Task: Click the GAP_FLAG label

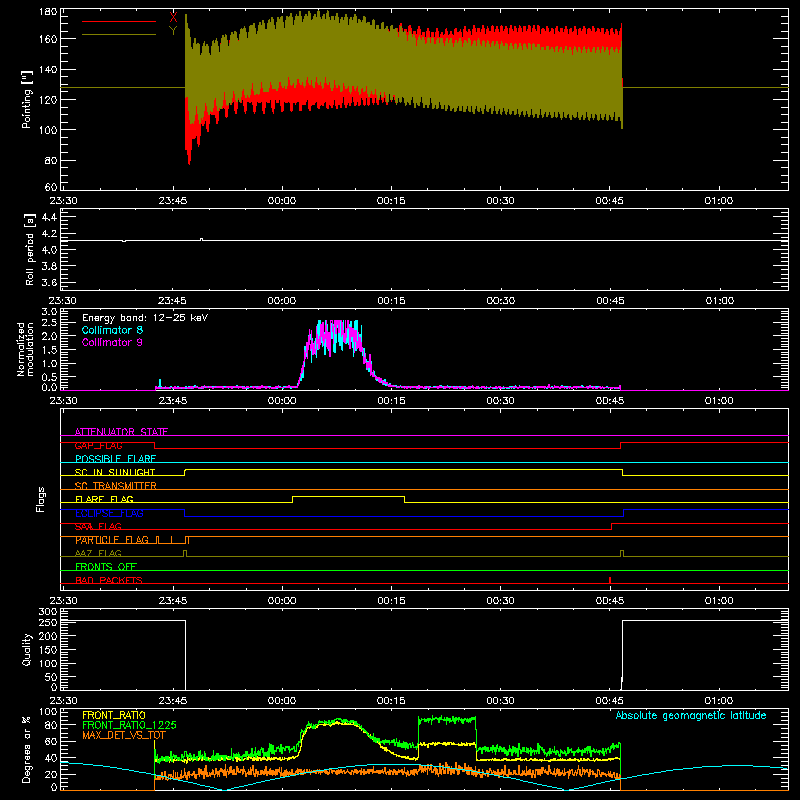Action: click(x=98, y=445)
